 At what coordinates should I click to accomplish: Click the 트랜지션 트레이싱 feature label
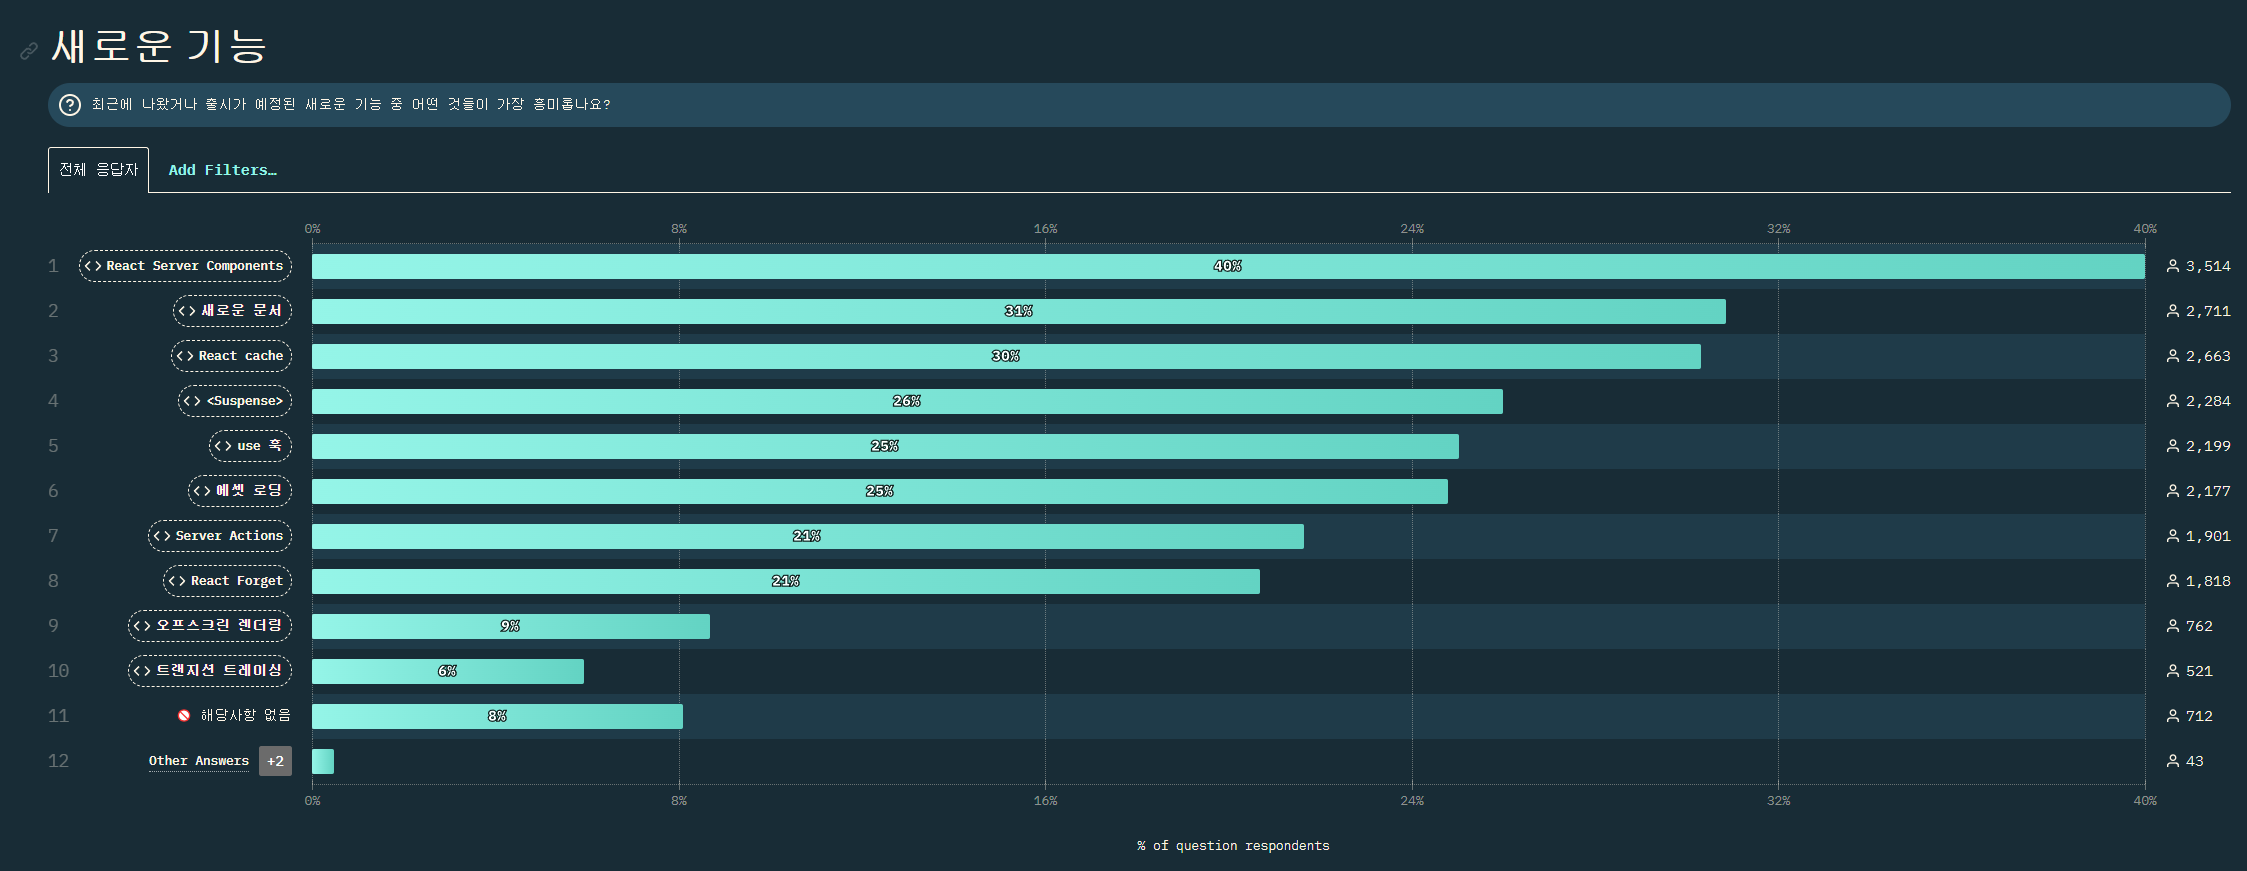point(210,671)
